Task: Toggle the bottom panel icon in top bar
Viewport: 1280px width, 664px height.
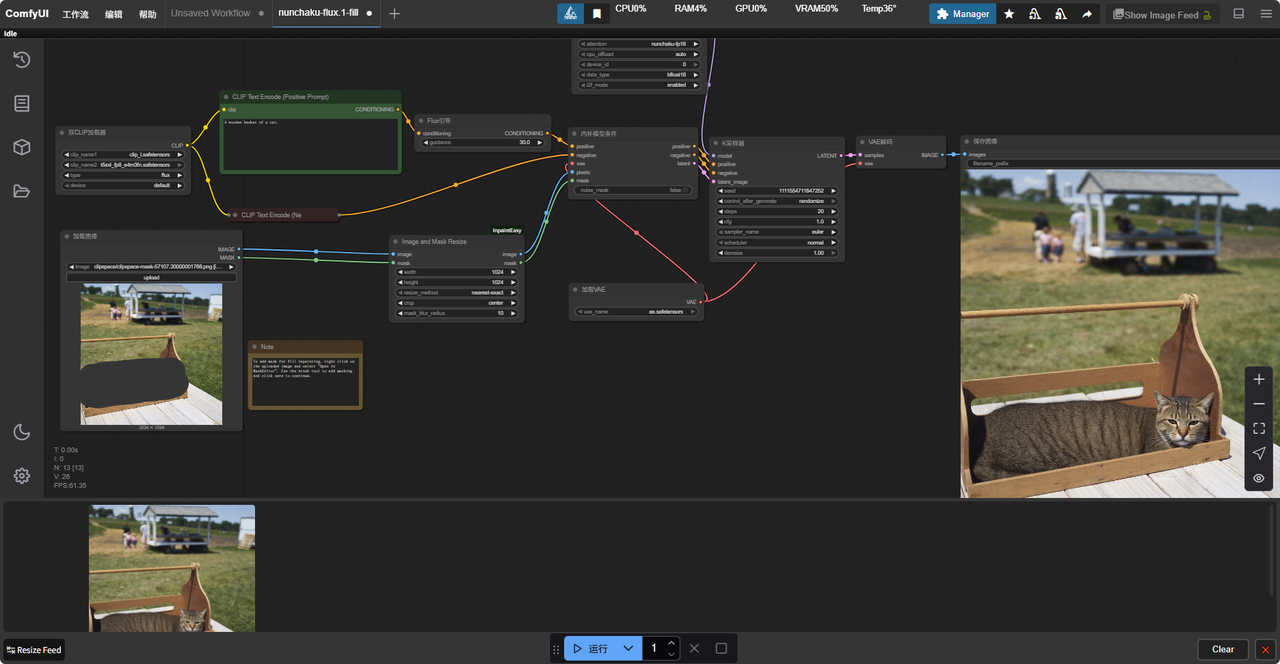Action: (x=1238, y=14)
